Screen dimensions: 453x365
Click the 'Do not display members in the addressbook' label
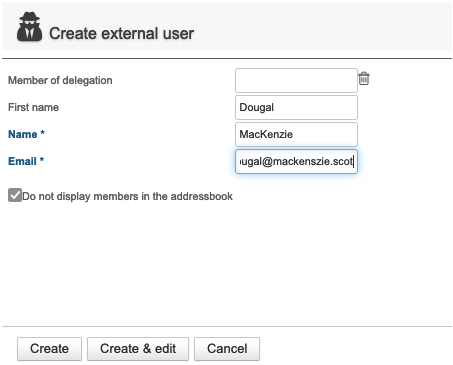[x=127, y=196]
